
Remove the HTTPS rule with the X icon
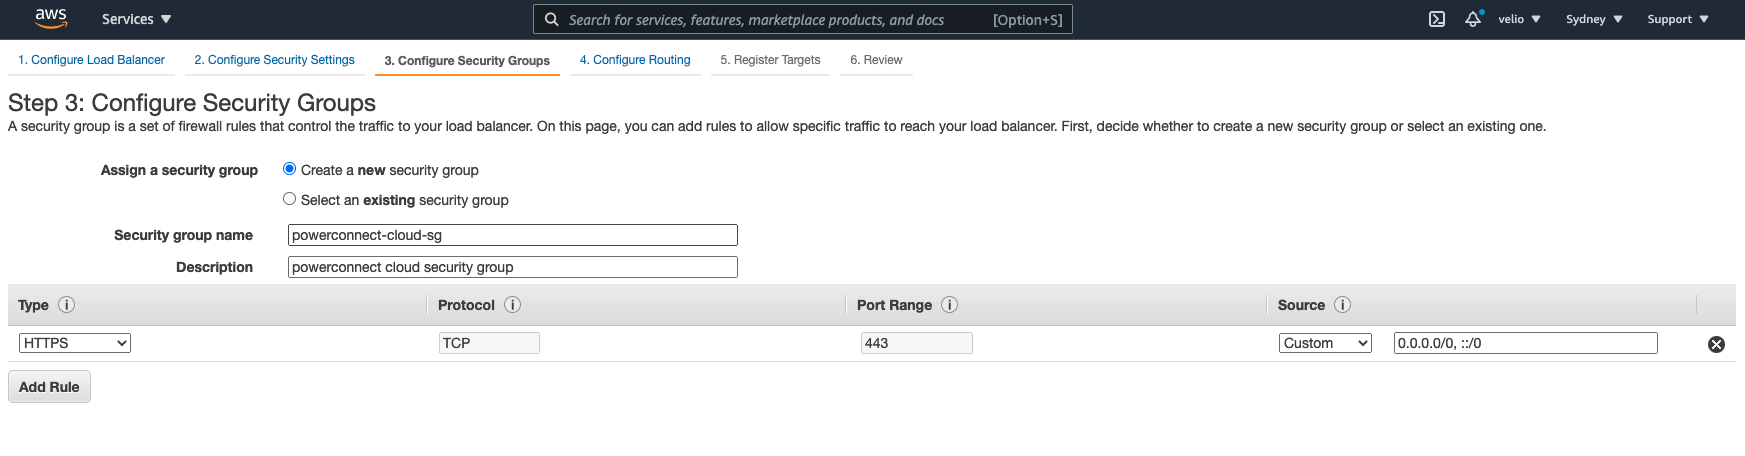click(1716, 344)
